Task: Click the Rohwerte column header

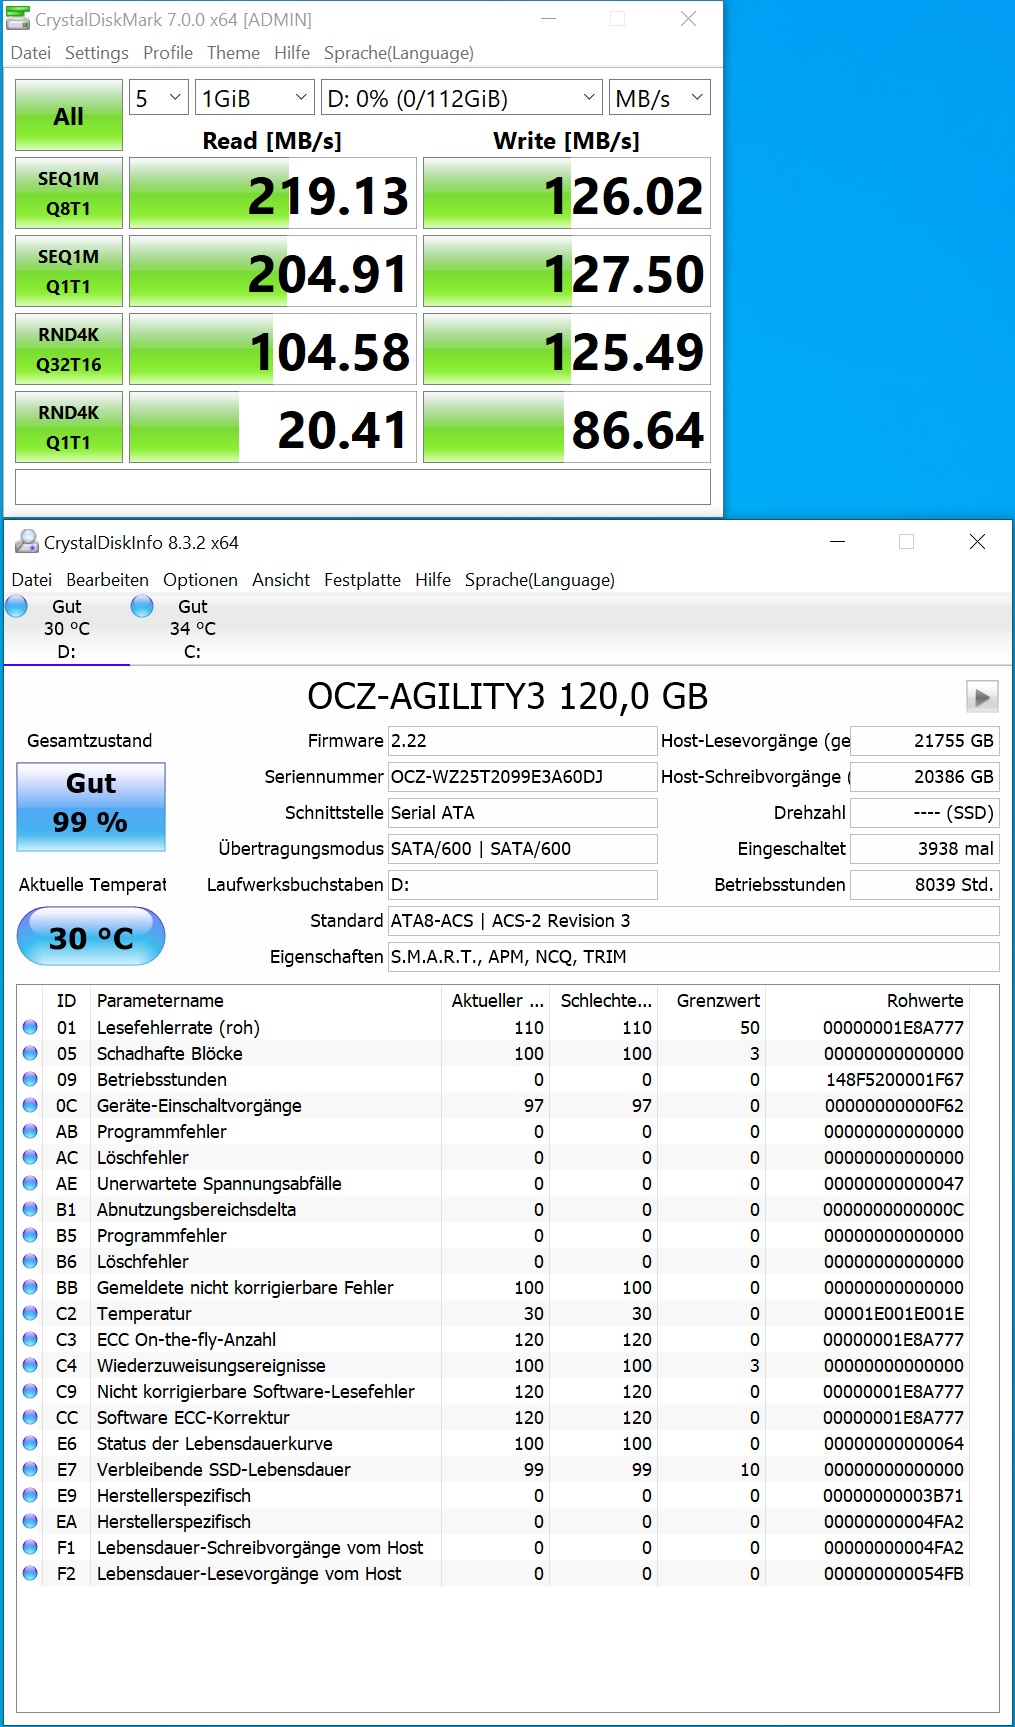Action: 868,1001
